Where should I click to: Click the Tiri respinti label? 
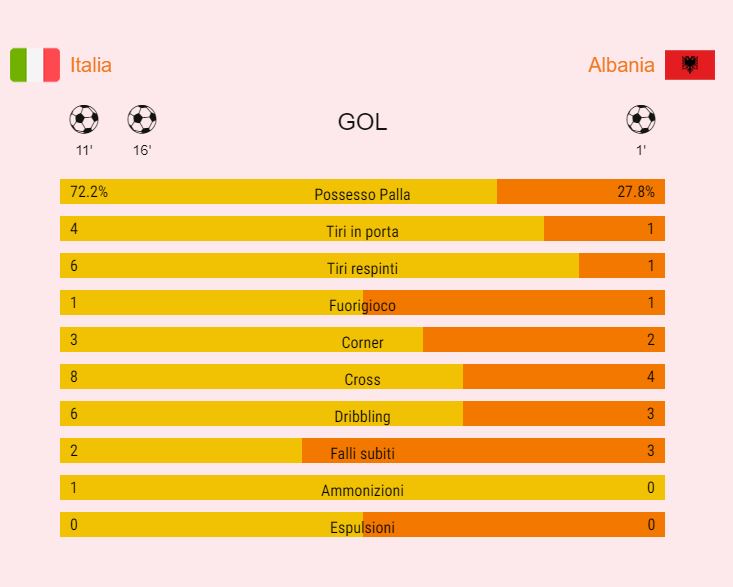pyautogui.click(x=362, y=268)
